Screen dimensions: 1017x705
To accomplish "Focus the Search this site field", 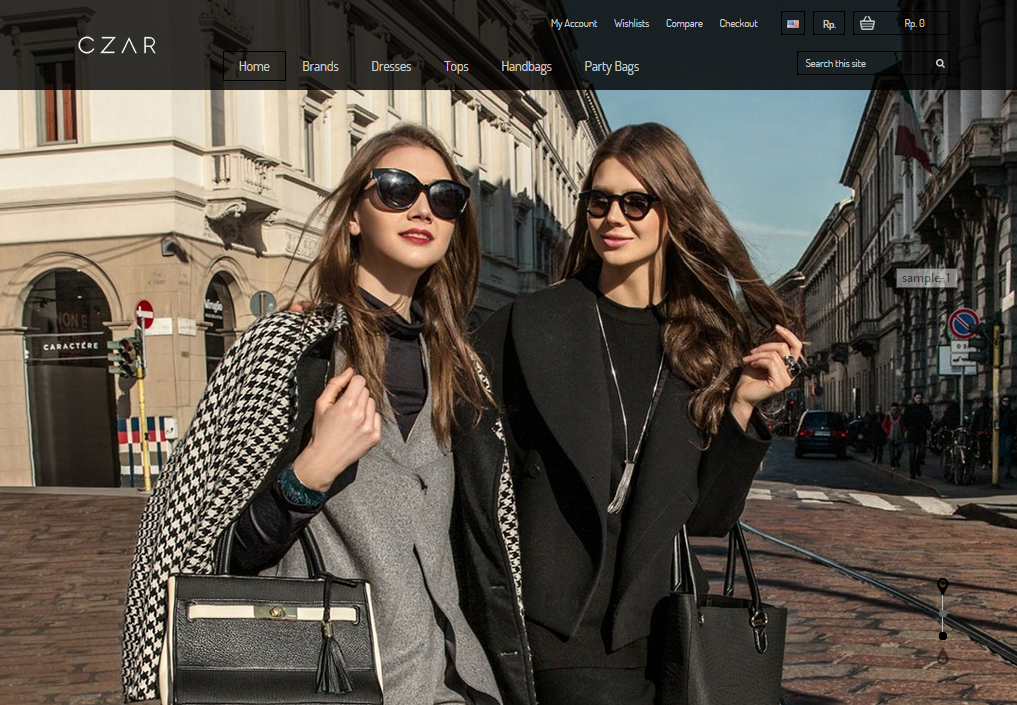I will click(862, 64).
